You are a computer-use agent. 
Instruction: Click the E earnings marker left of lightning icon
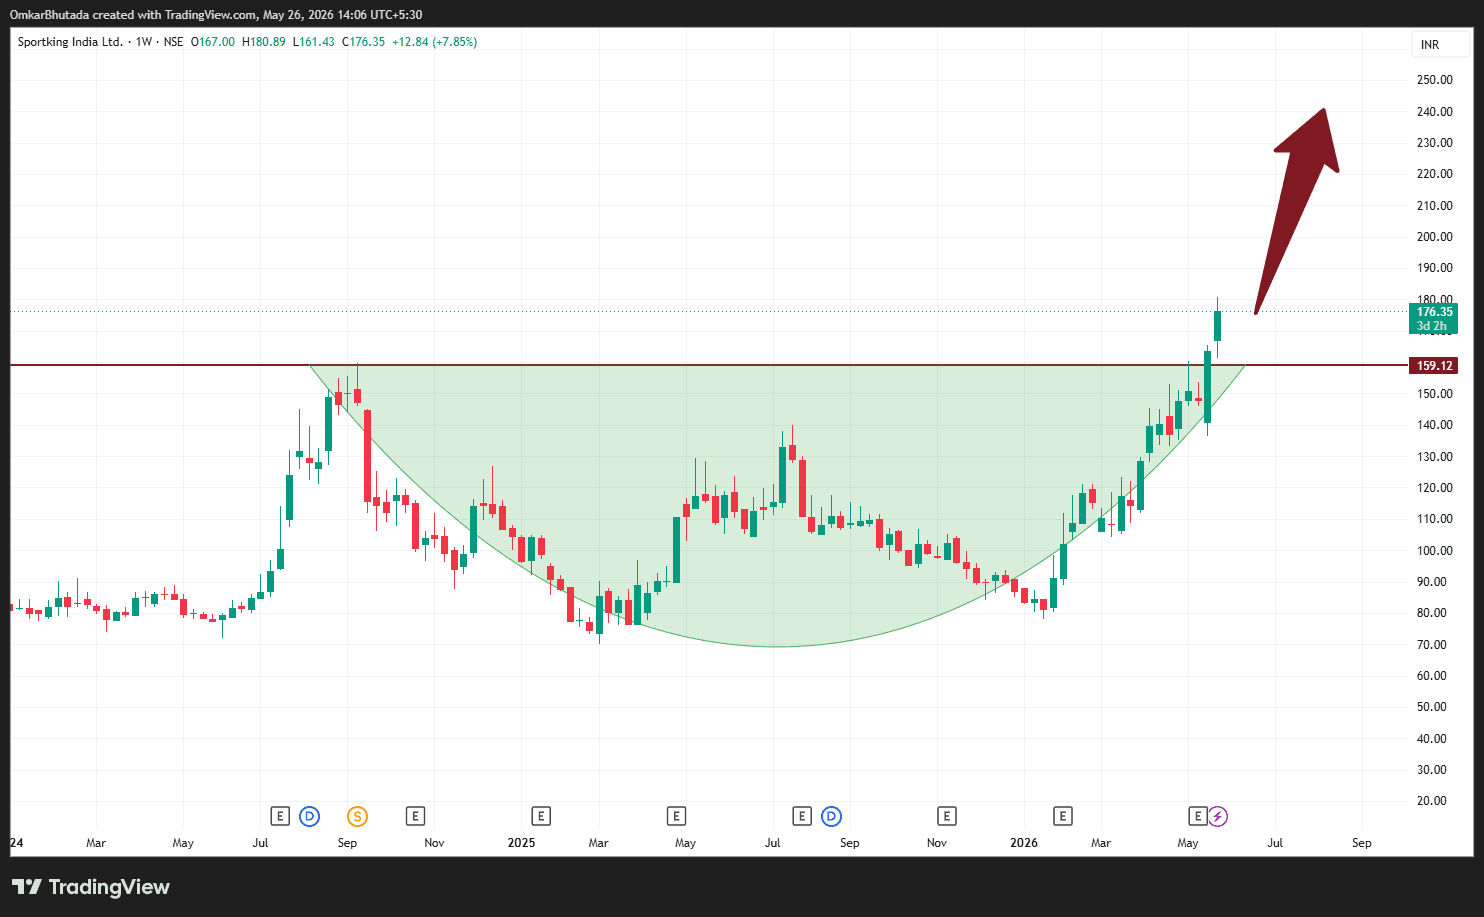tap(1198, 817)
